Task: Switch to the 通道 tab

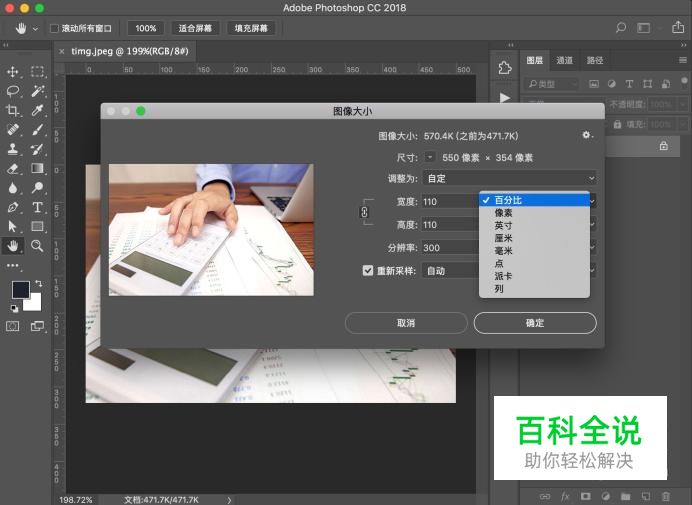Action: (x=564, y=60)
